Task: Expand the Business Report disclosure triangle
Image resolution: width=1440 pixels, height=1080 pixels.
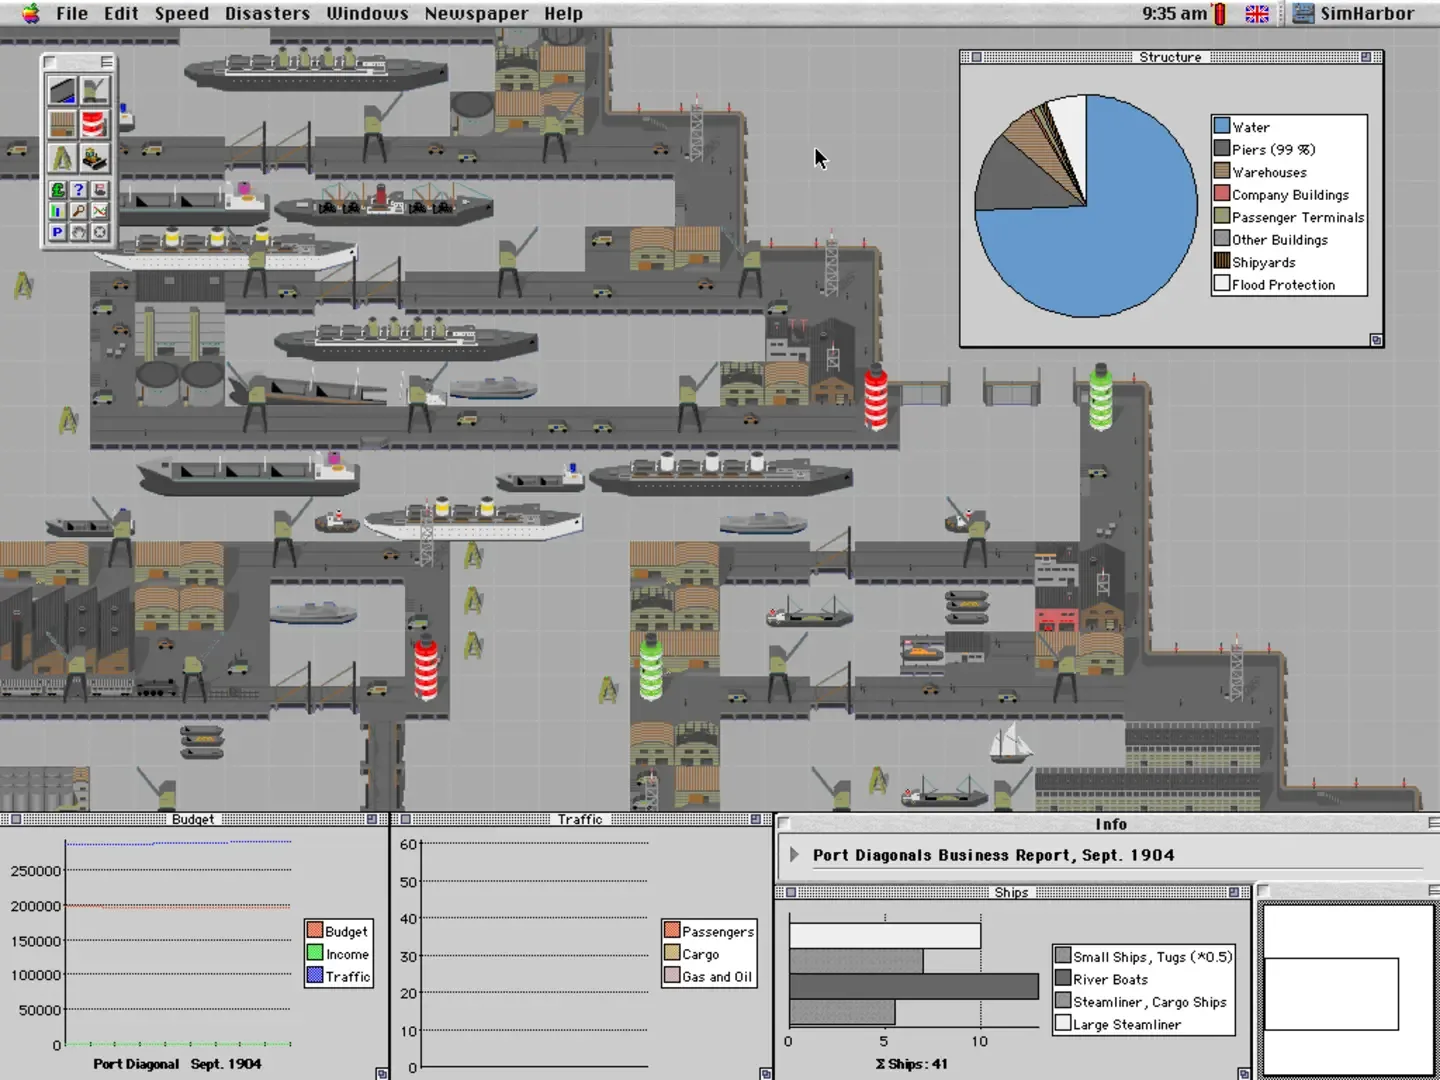Action: pyautogui.click(x=794, y=855)
